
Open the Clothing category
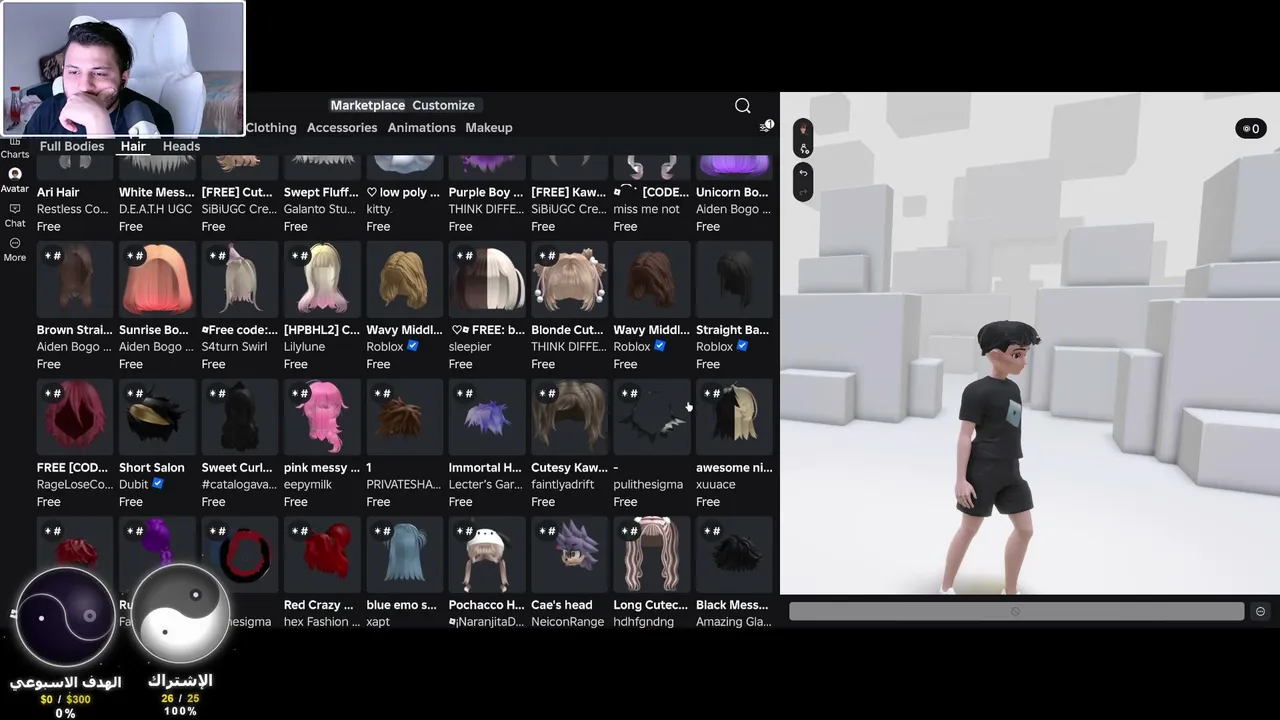point(271,128)
